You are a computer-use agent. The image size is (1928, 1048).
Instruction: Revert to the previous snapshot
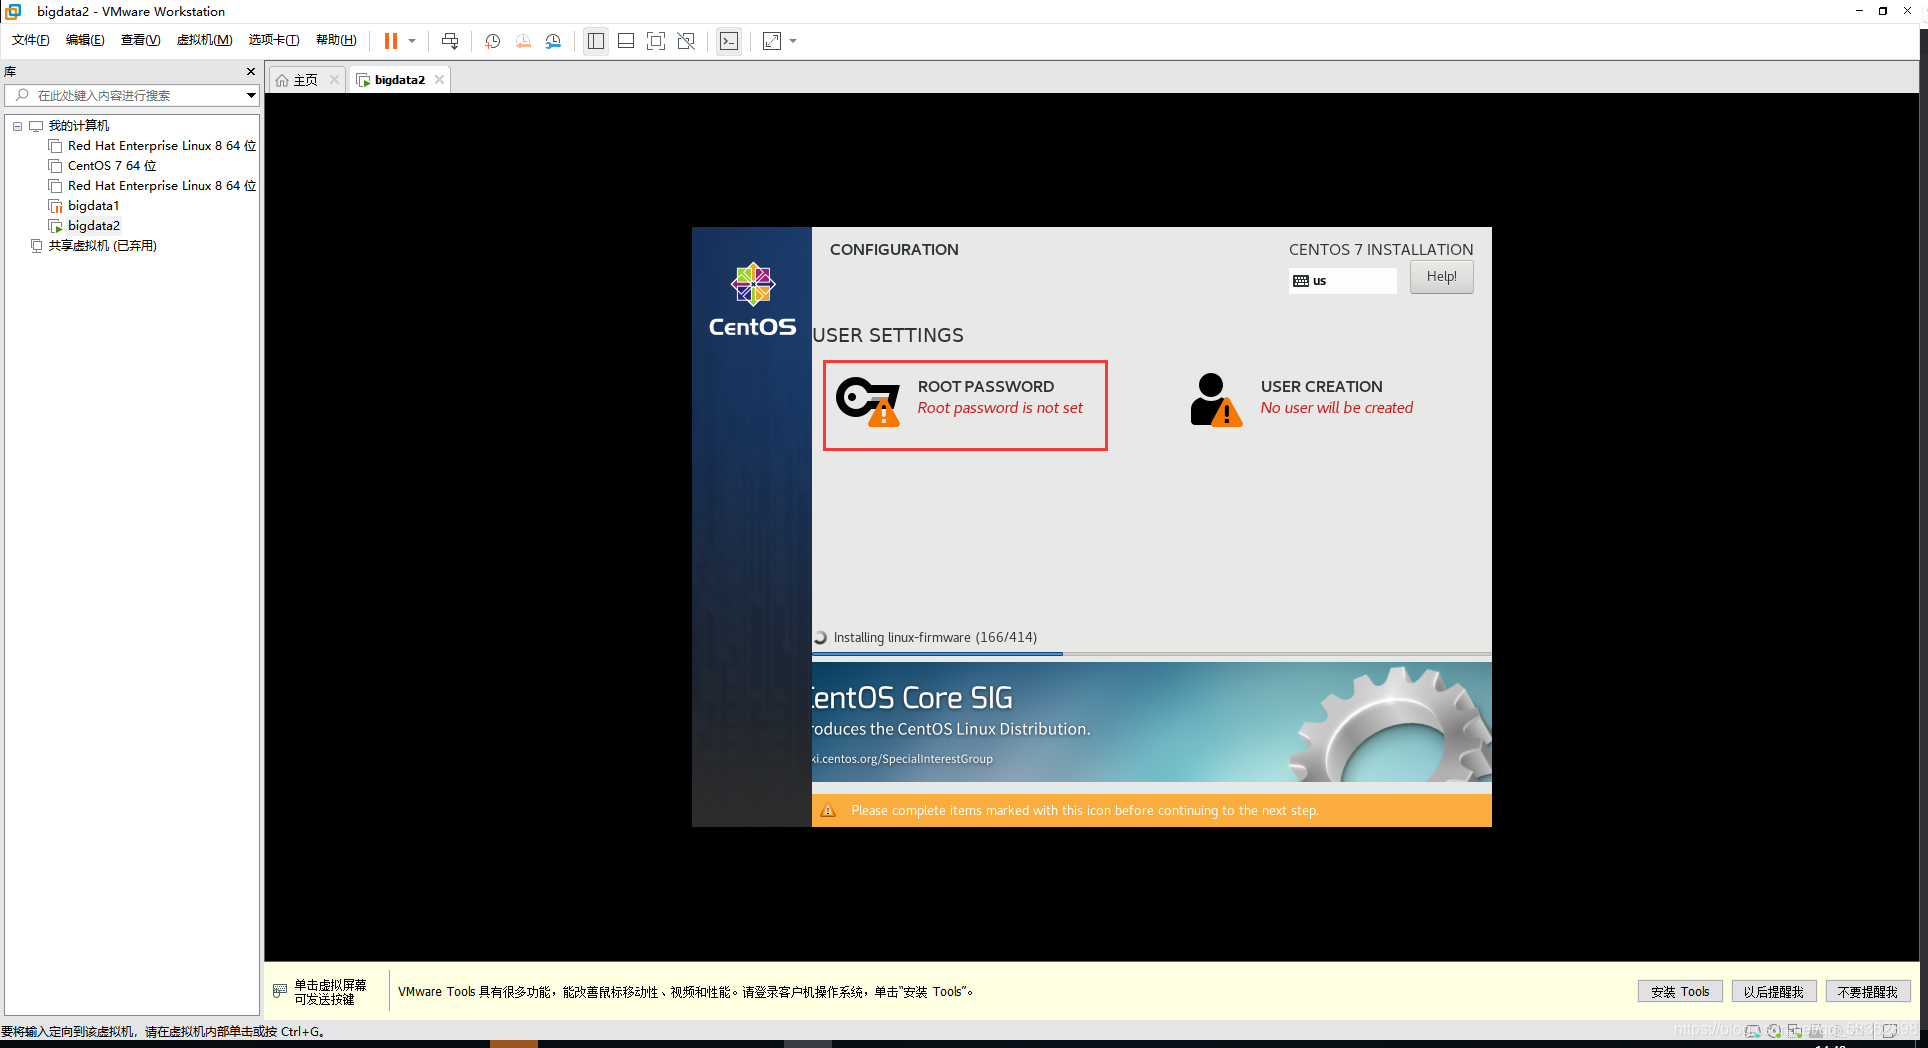pos(523,41)
